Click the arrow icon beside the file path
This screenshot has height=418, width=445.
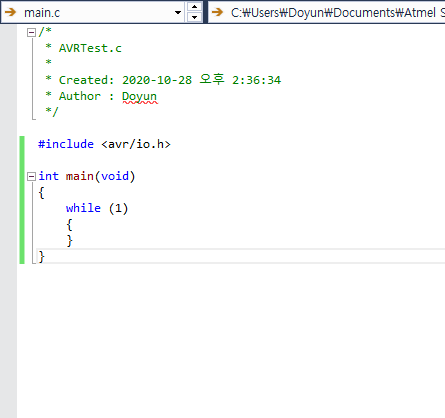click(x=217, y=12)
